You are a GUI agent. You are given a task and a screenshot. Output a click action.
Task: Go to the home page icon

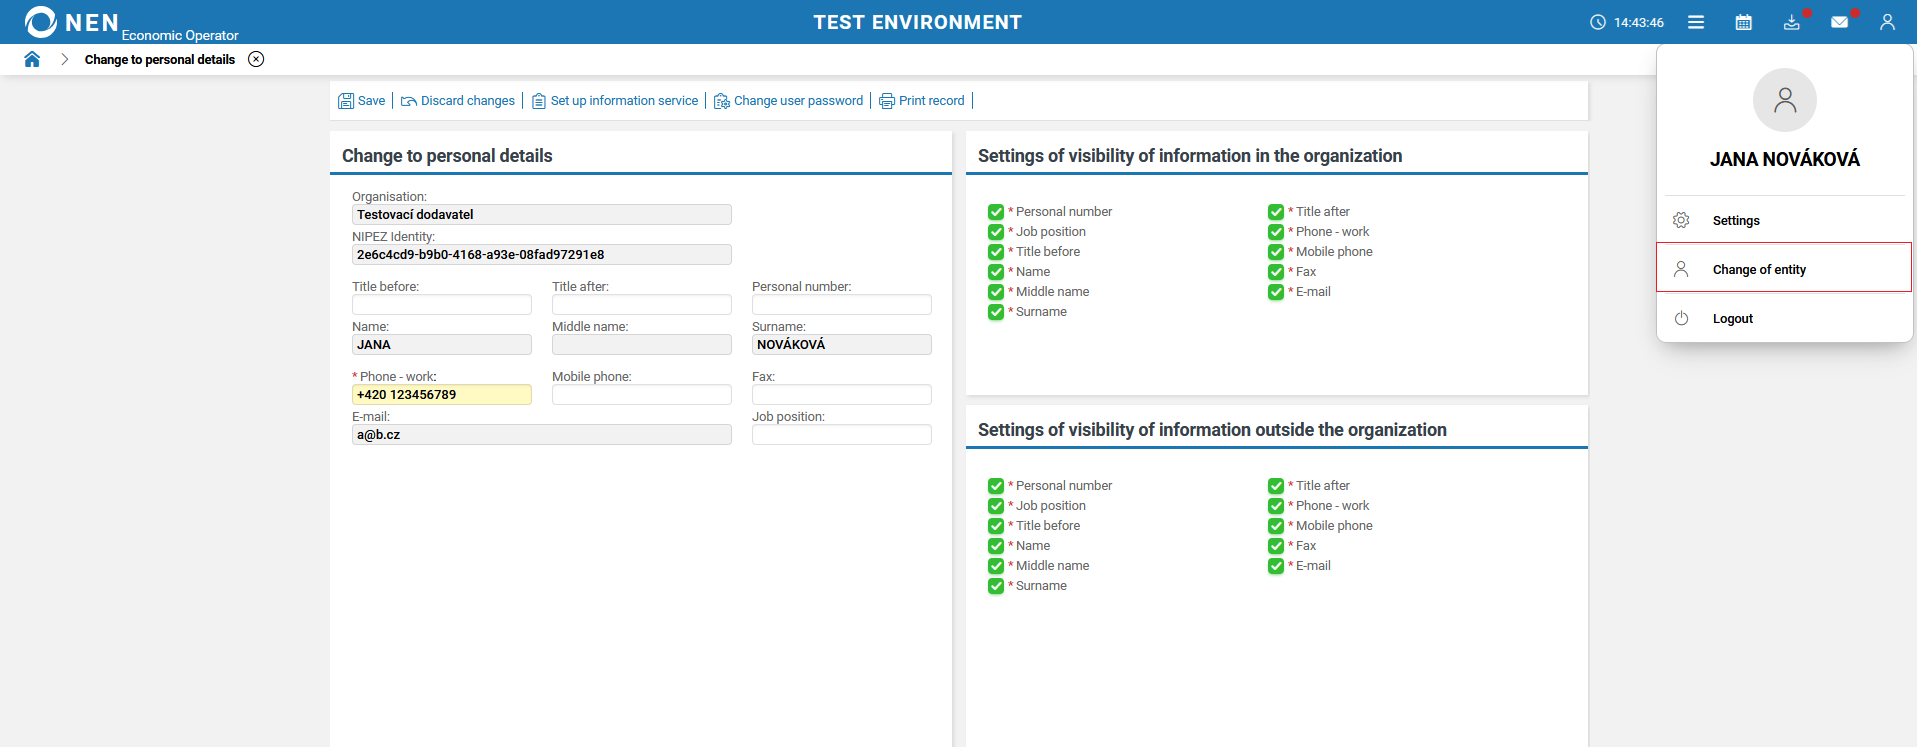point(32,59)
